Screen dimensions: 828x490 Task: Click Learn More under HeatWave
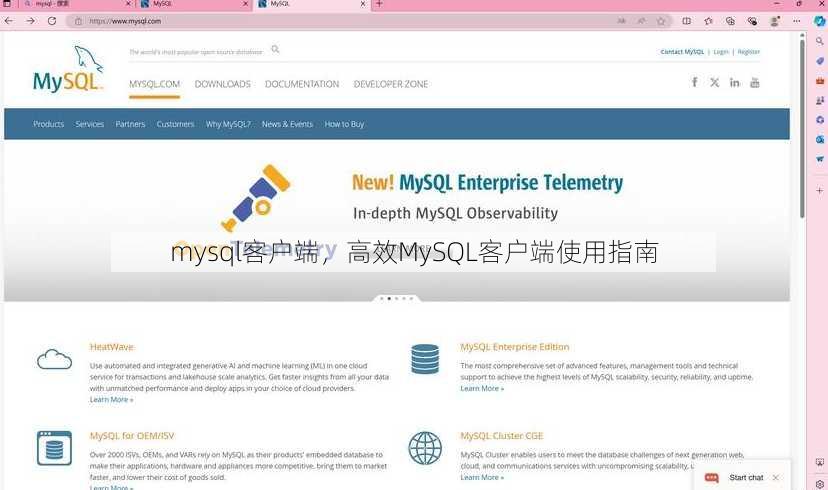click(111, 400)
